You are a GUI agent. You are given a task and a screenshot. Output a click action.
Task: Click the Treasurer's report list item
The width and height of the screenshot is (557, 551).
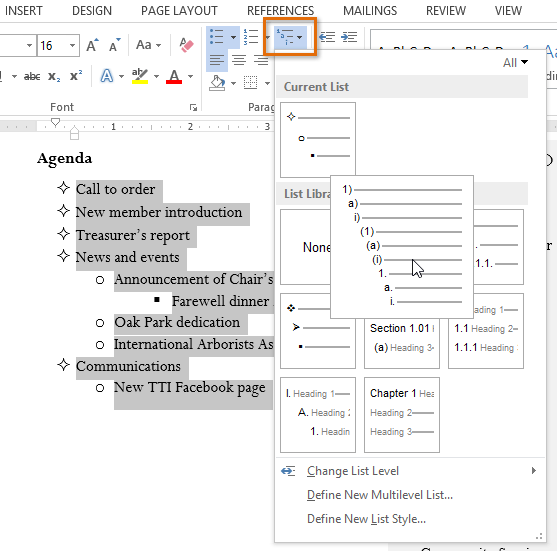click(133, 236)
